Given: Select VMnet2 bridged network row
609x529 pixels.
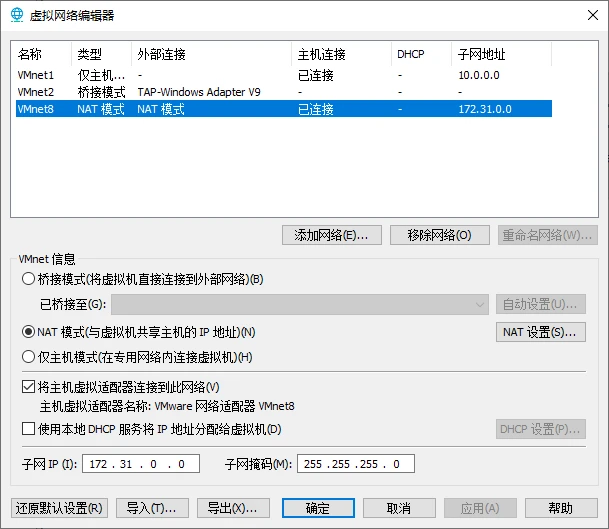Looking at the screenshot, I should click(284, 92).
